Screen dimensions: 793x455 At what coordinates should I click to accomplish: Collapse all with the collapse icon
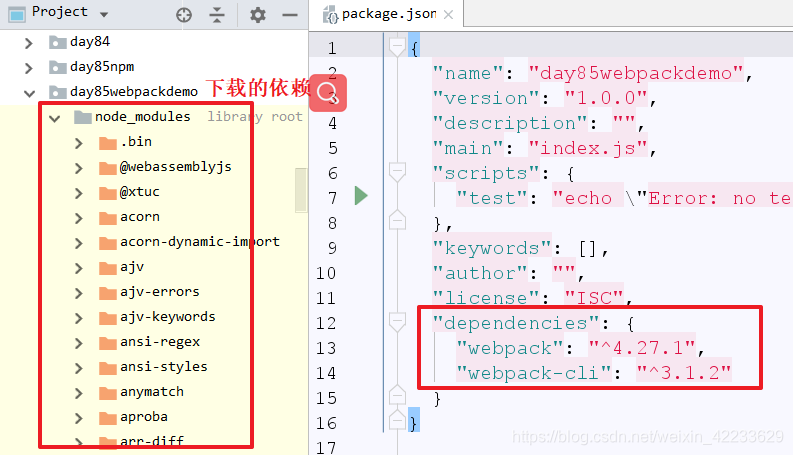tap(217, 15)
